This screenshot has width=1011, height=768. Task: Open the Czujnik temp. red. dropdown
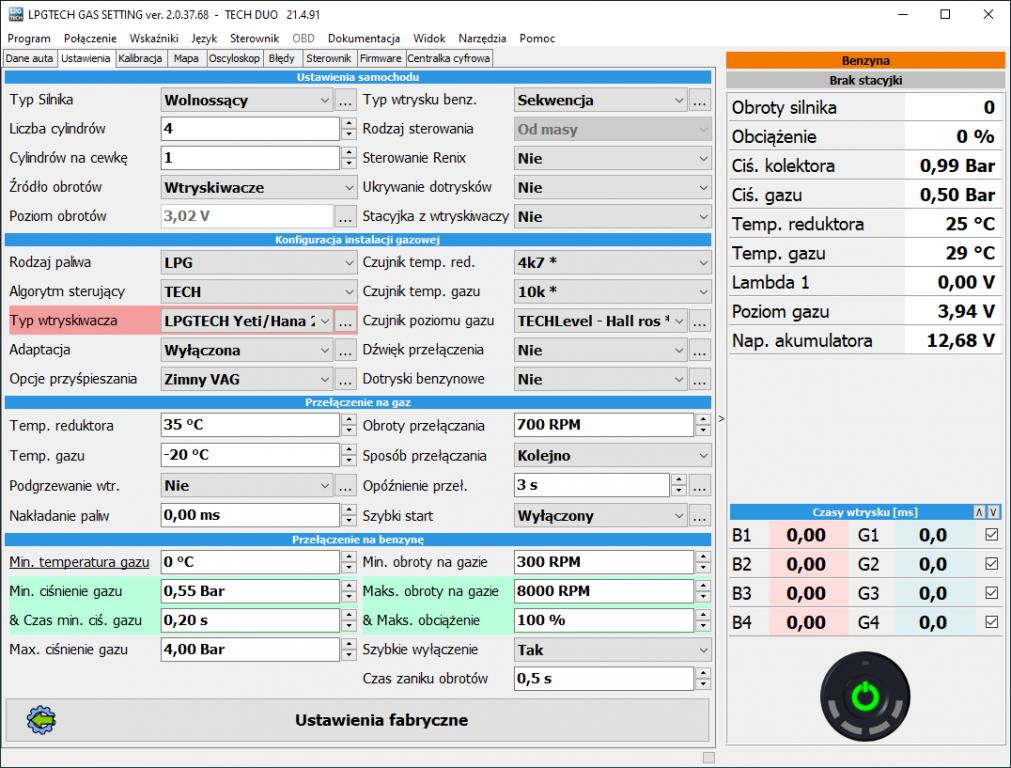tap(613, 263)
